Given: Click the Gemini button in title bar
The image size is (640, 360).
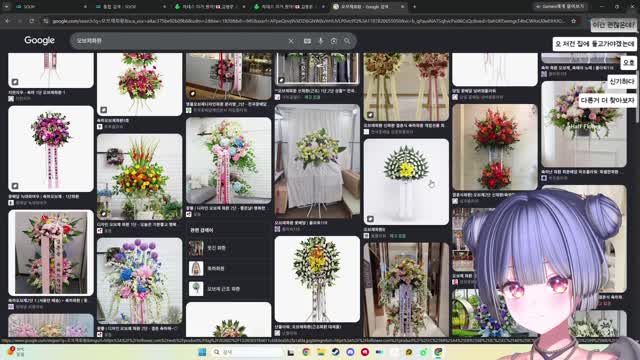Looking at the screenshot, I should point(560,7).
